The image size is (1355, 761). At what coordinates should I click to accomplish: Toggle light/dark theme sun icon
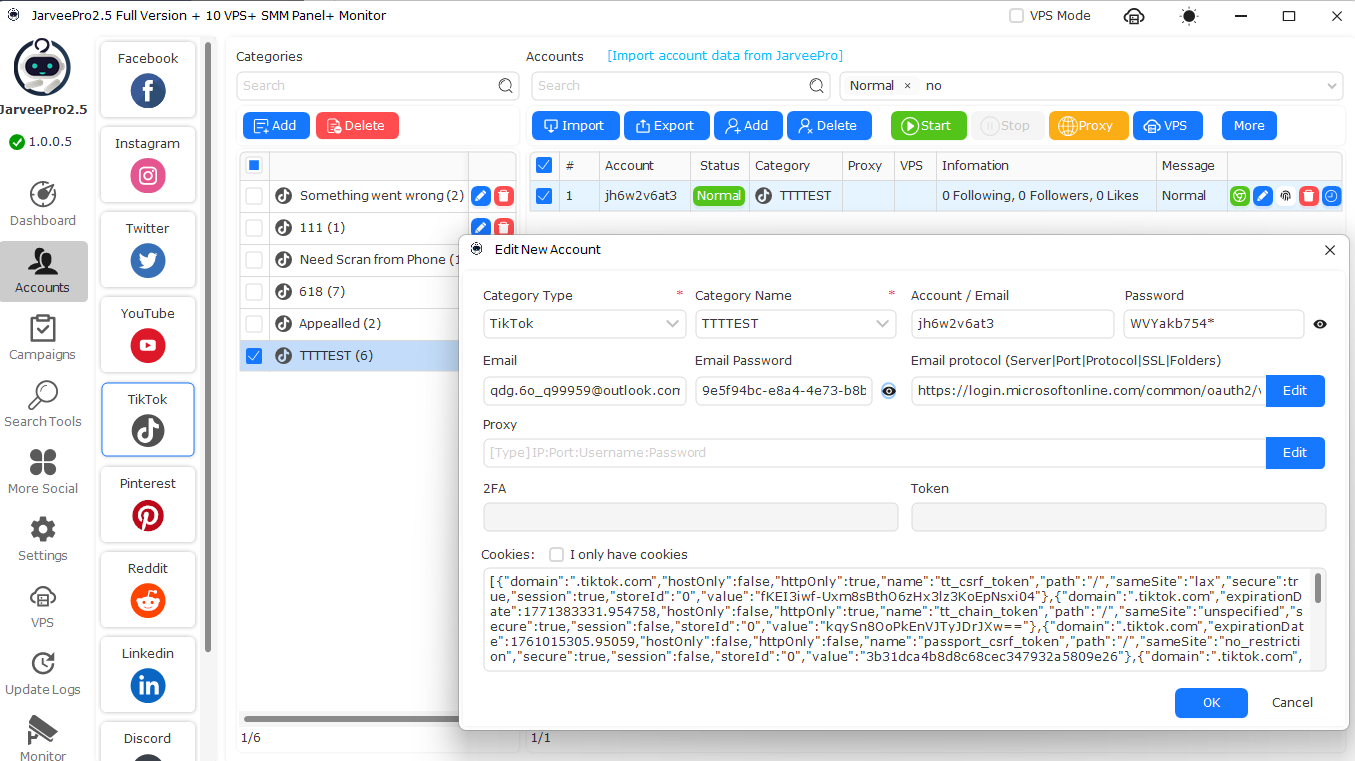(x=1189, y=16)
